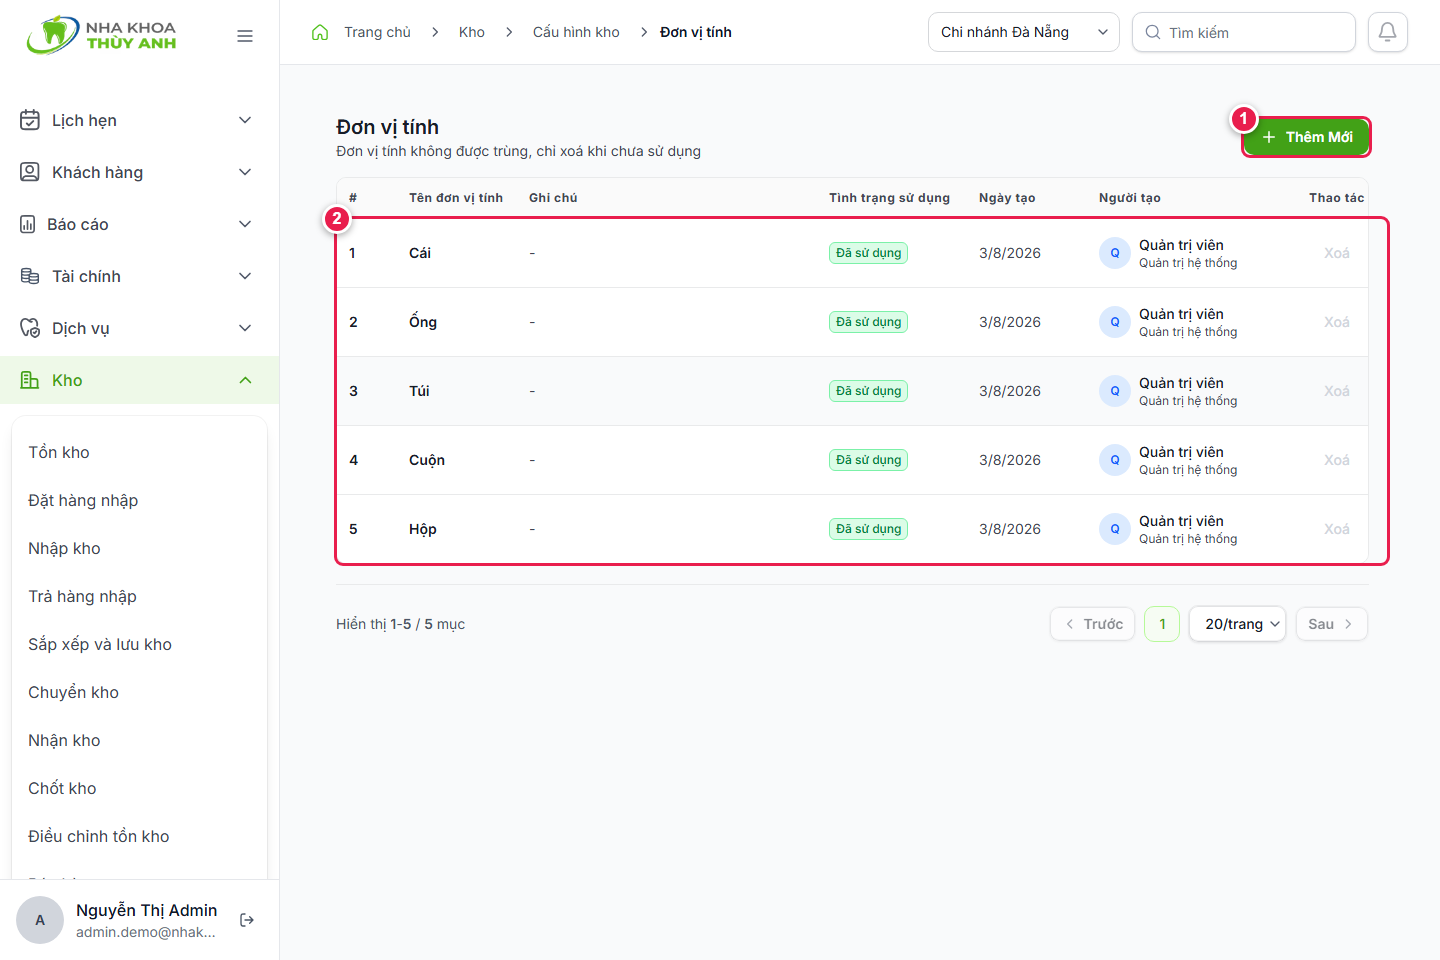
Task: Select Nhập kho in the sidebar
Action: click(x=64, y=548)
